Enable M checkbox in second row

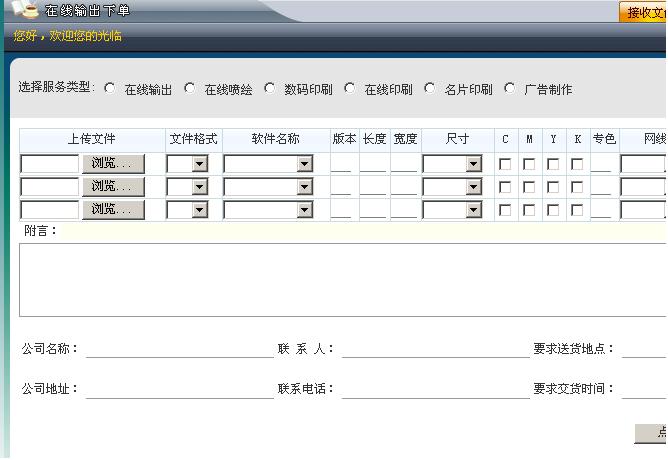coord(529,187)
